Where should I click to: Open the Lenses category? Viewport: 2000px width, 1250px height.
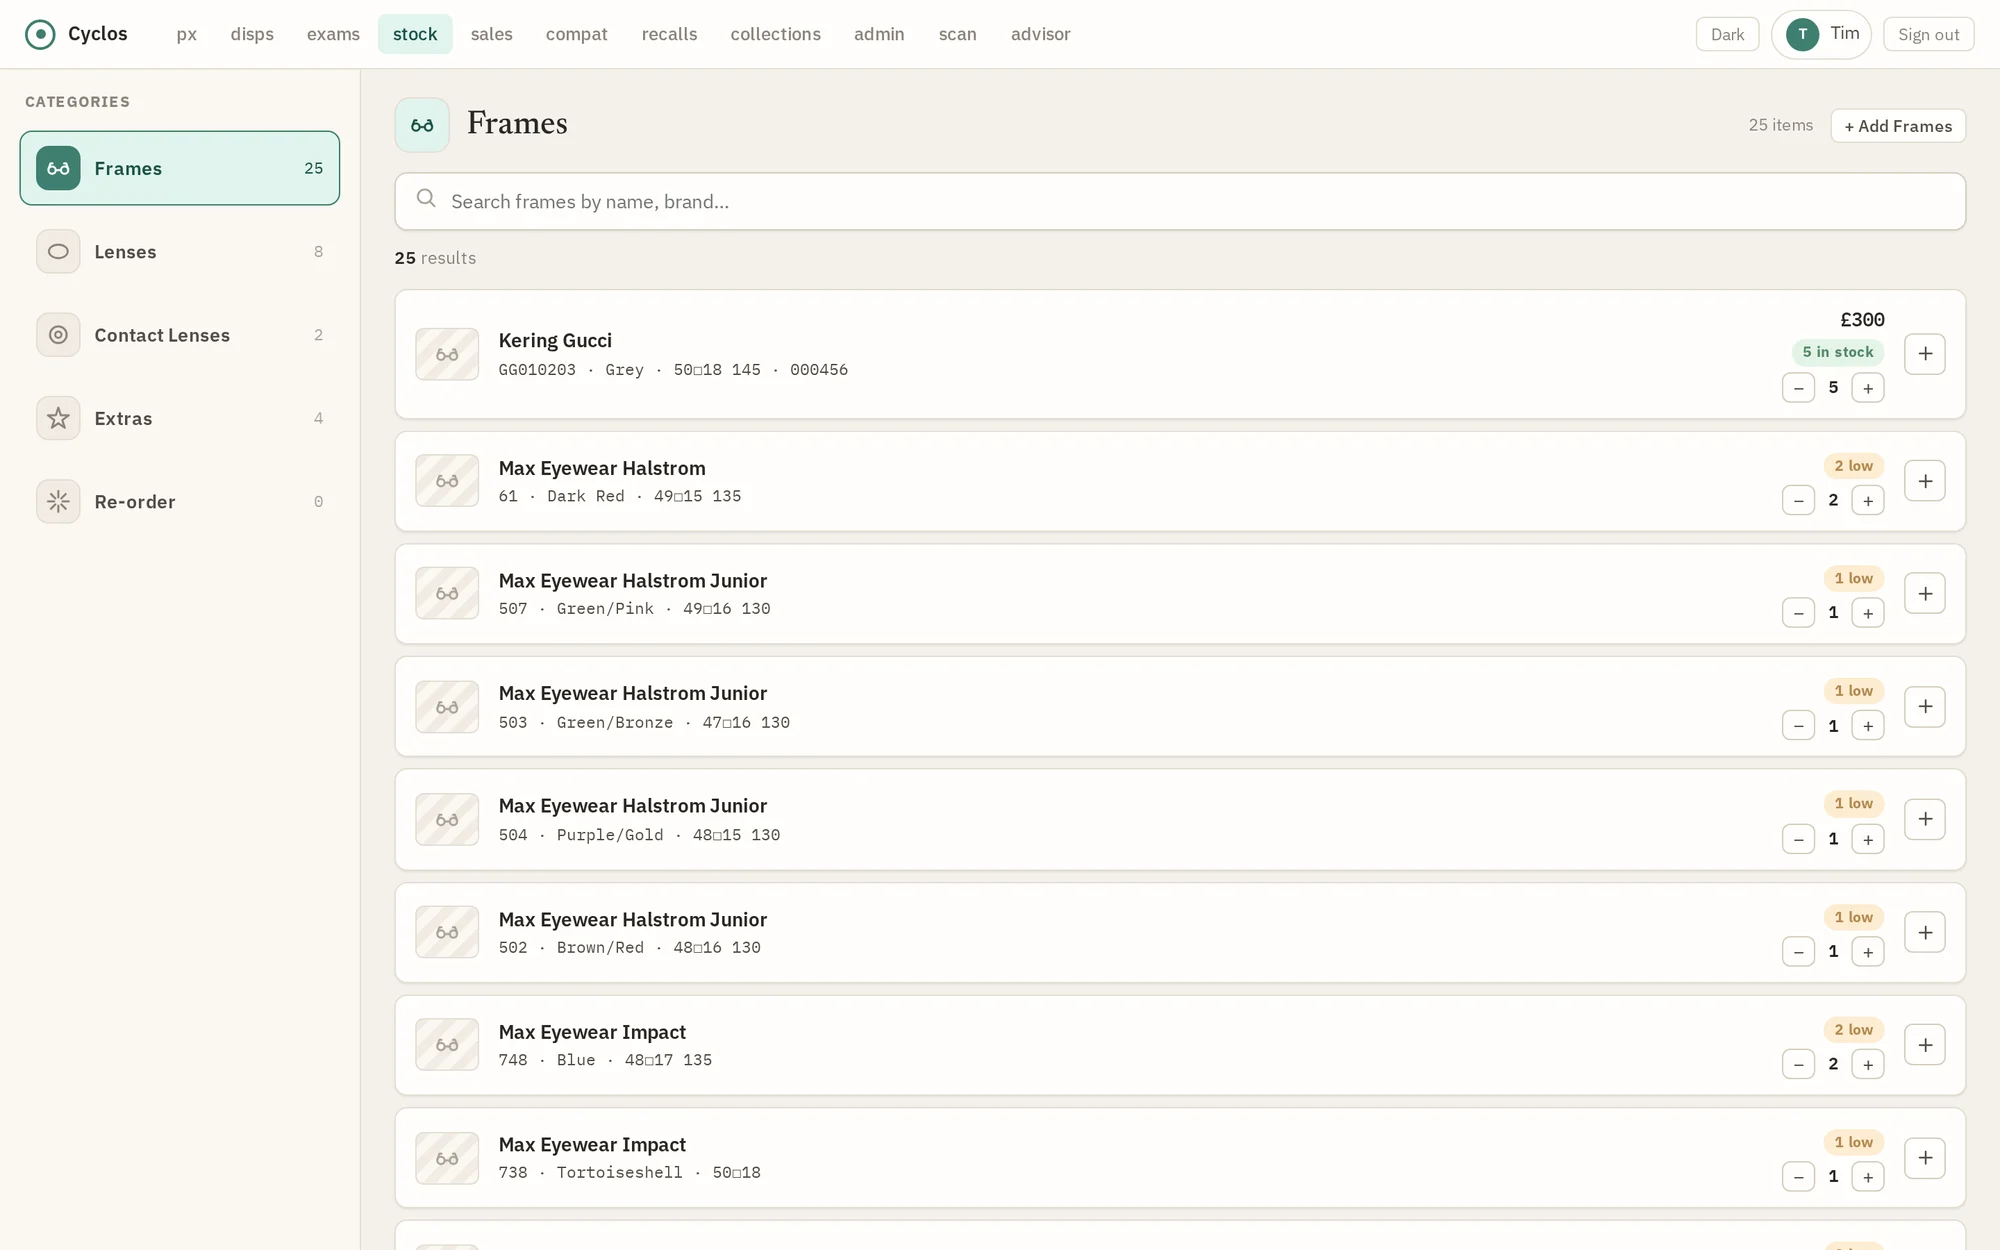pyautogui.click(x=180, y=252)
